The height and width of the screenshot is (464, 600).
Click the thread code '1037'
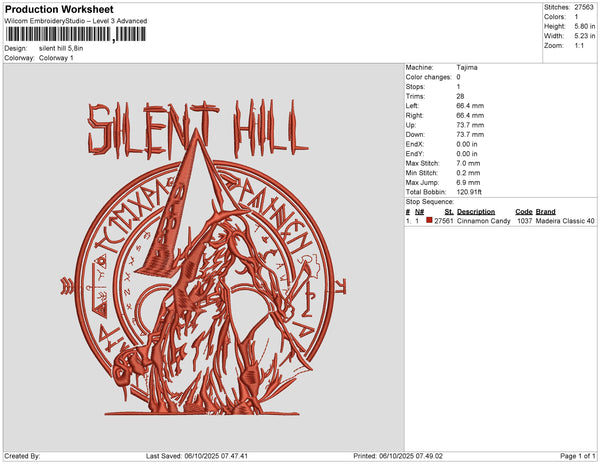click(x=525, y=221)
